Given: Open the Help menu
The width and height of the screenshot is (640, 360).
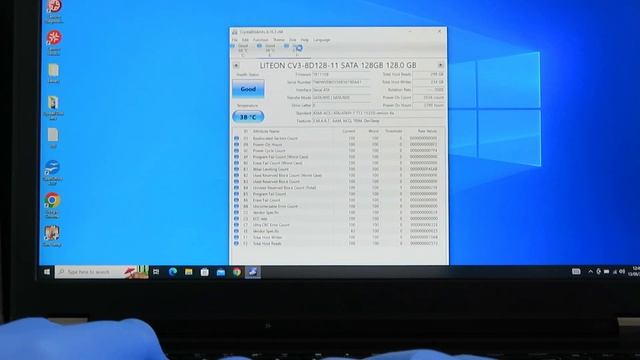Looking at the screenshot, I should (304, 40).
